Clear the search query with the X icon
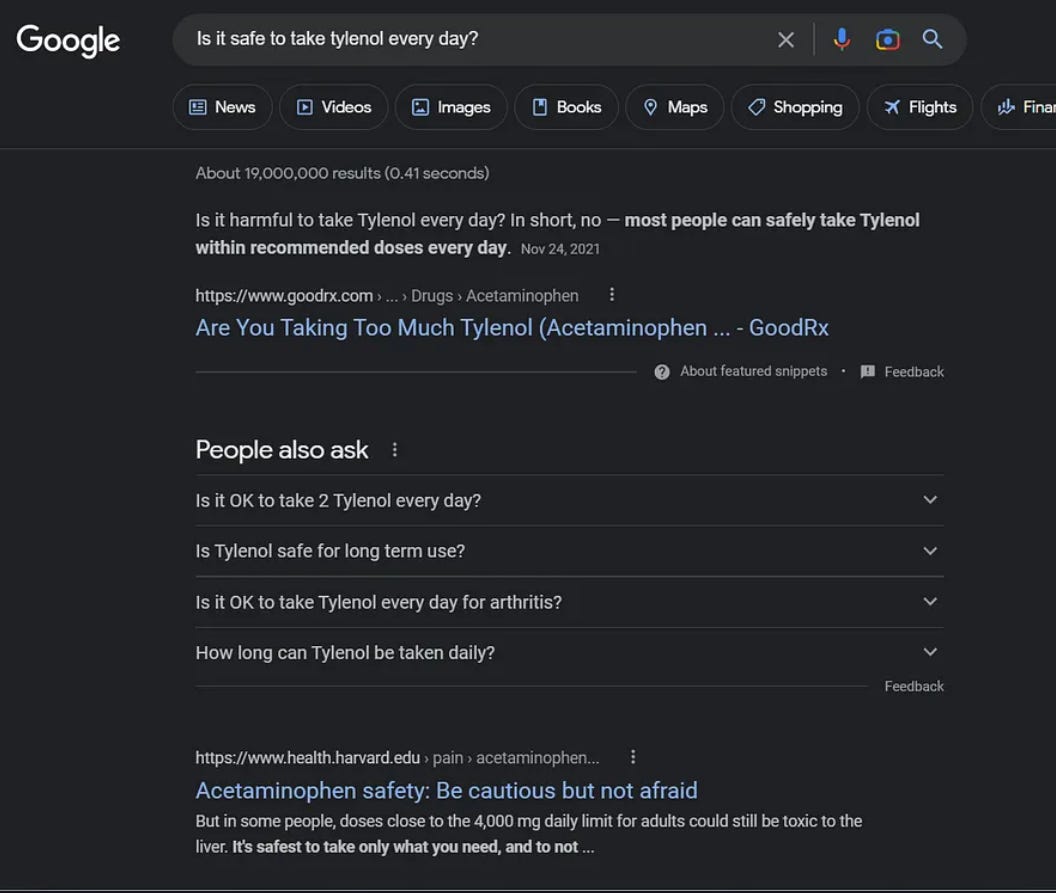 [785, 40]
